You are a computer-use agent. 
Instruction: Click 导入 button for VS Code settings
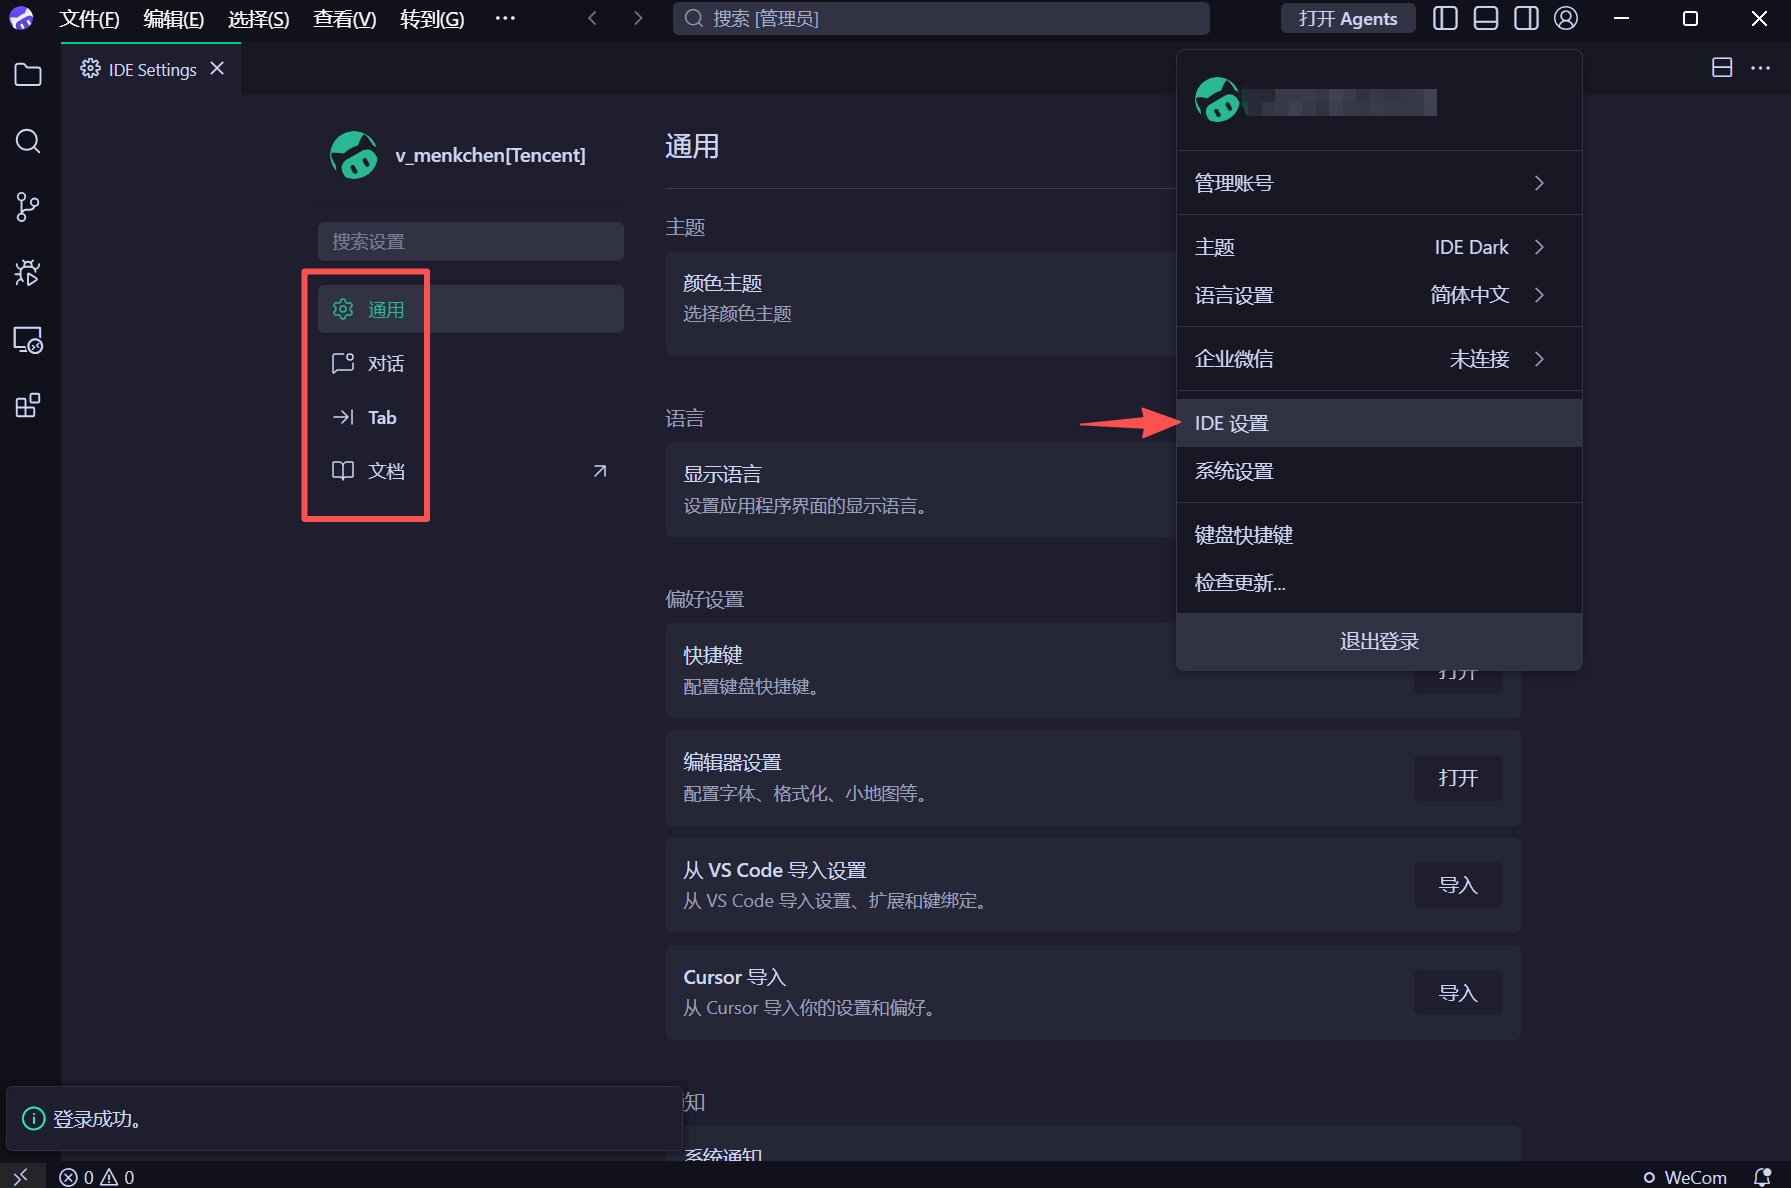point(1458,885)
